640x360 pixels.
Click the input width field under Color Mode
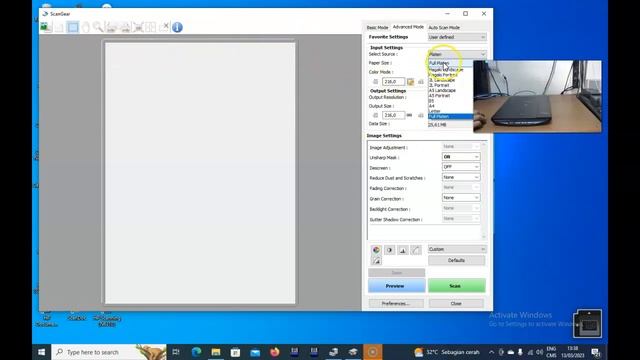(393, 82)
